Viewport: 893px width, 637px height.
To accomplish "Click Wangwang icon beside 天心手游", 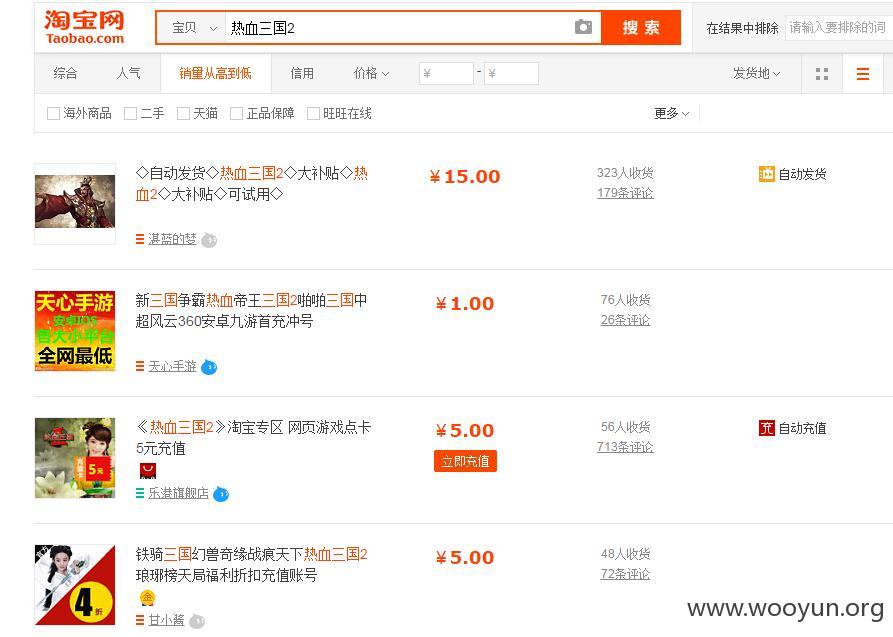I will tap(209, 367).
